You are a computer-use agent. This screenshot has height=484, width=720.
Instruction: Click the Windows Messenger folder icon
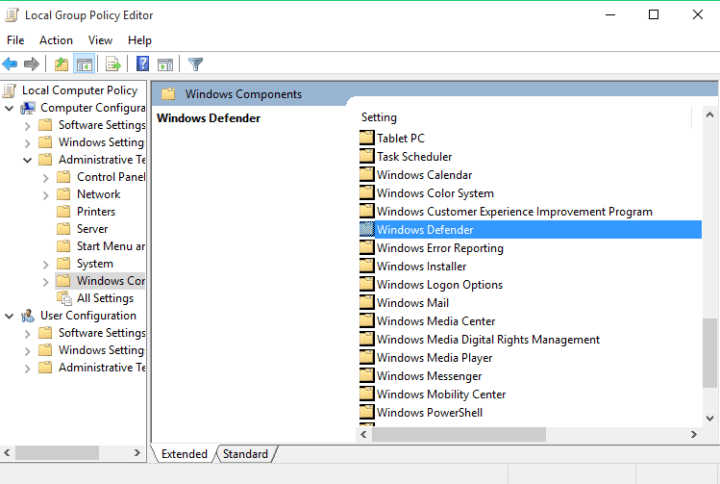(366, 376)
